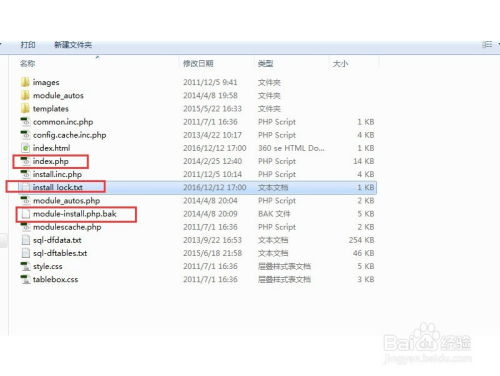
Task: Click the sql-dfdata.txt document icon
Action: pos(25,240)
